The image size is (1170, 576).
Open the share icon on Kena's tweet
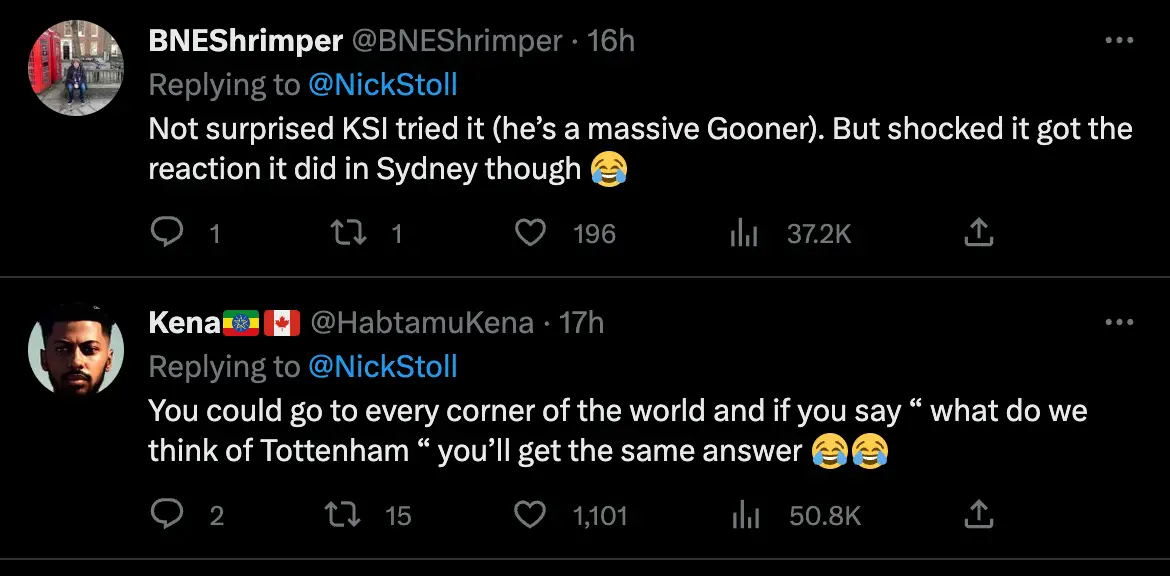[x=978, y=514]
